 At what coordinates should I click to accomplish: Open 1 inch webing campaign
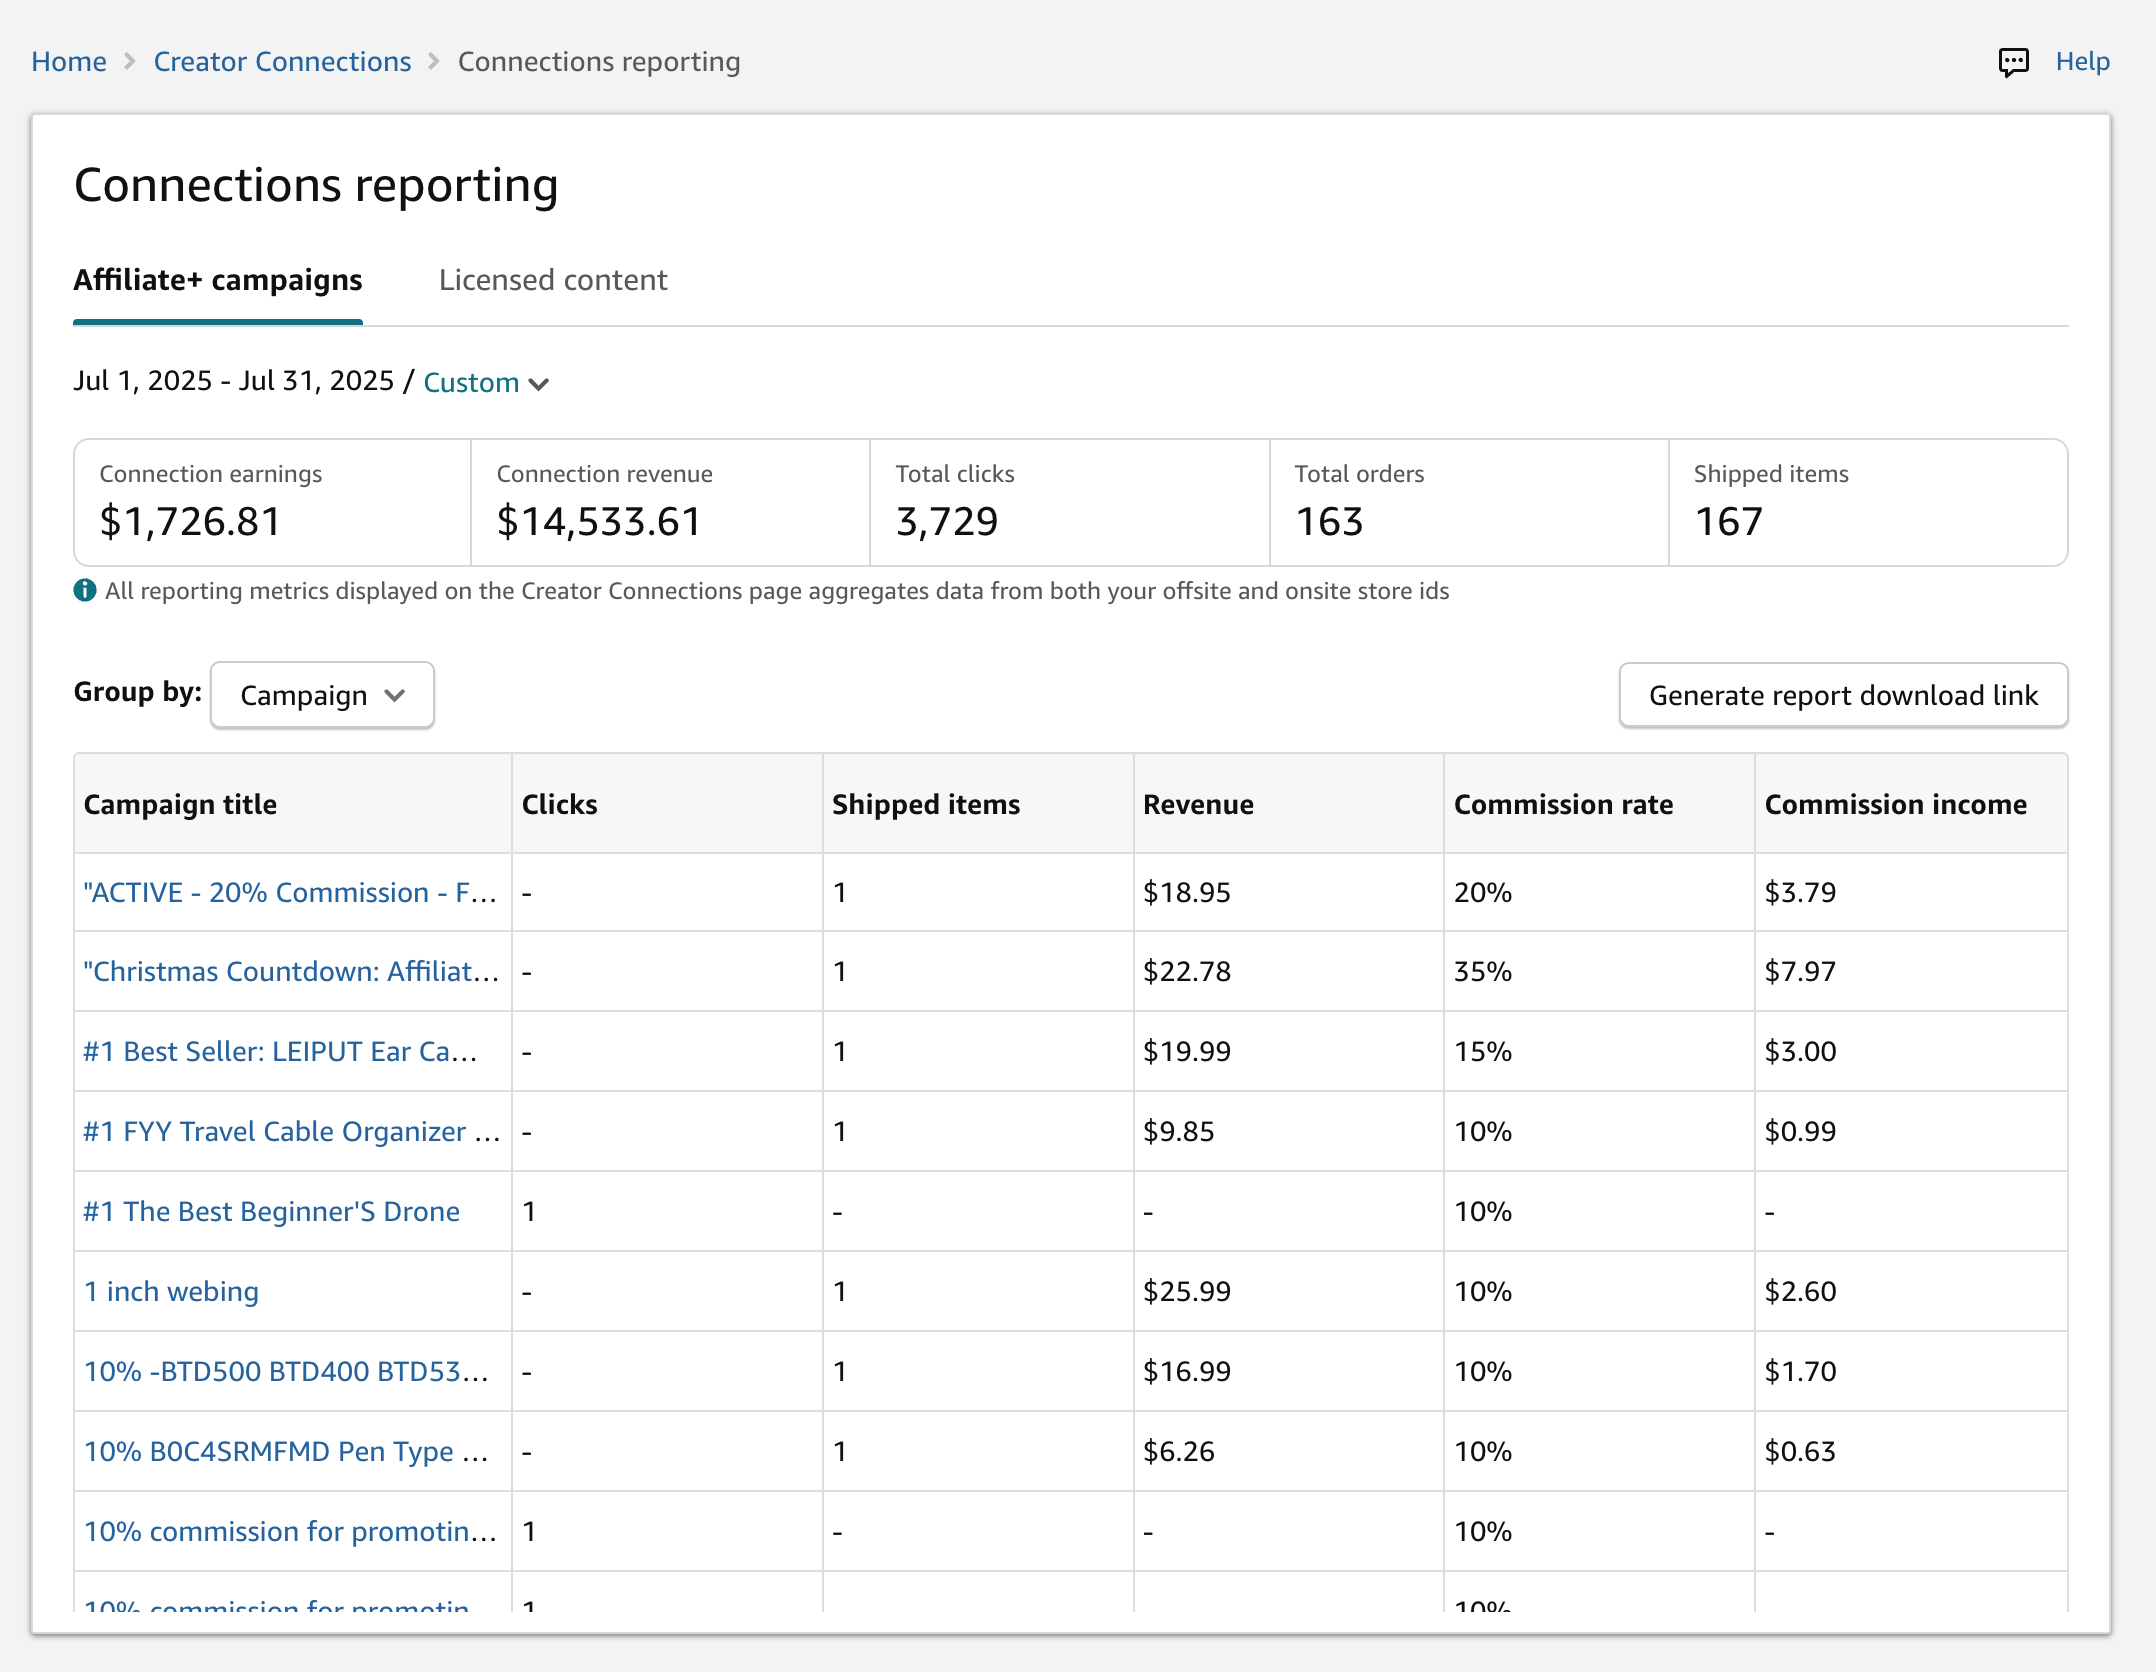[171, 1291]
